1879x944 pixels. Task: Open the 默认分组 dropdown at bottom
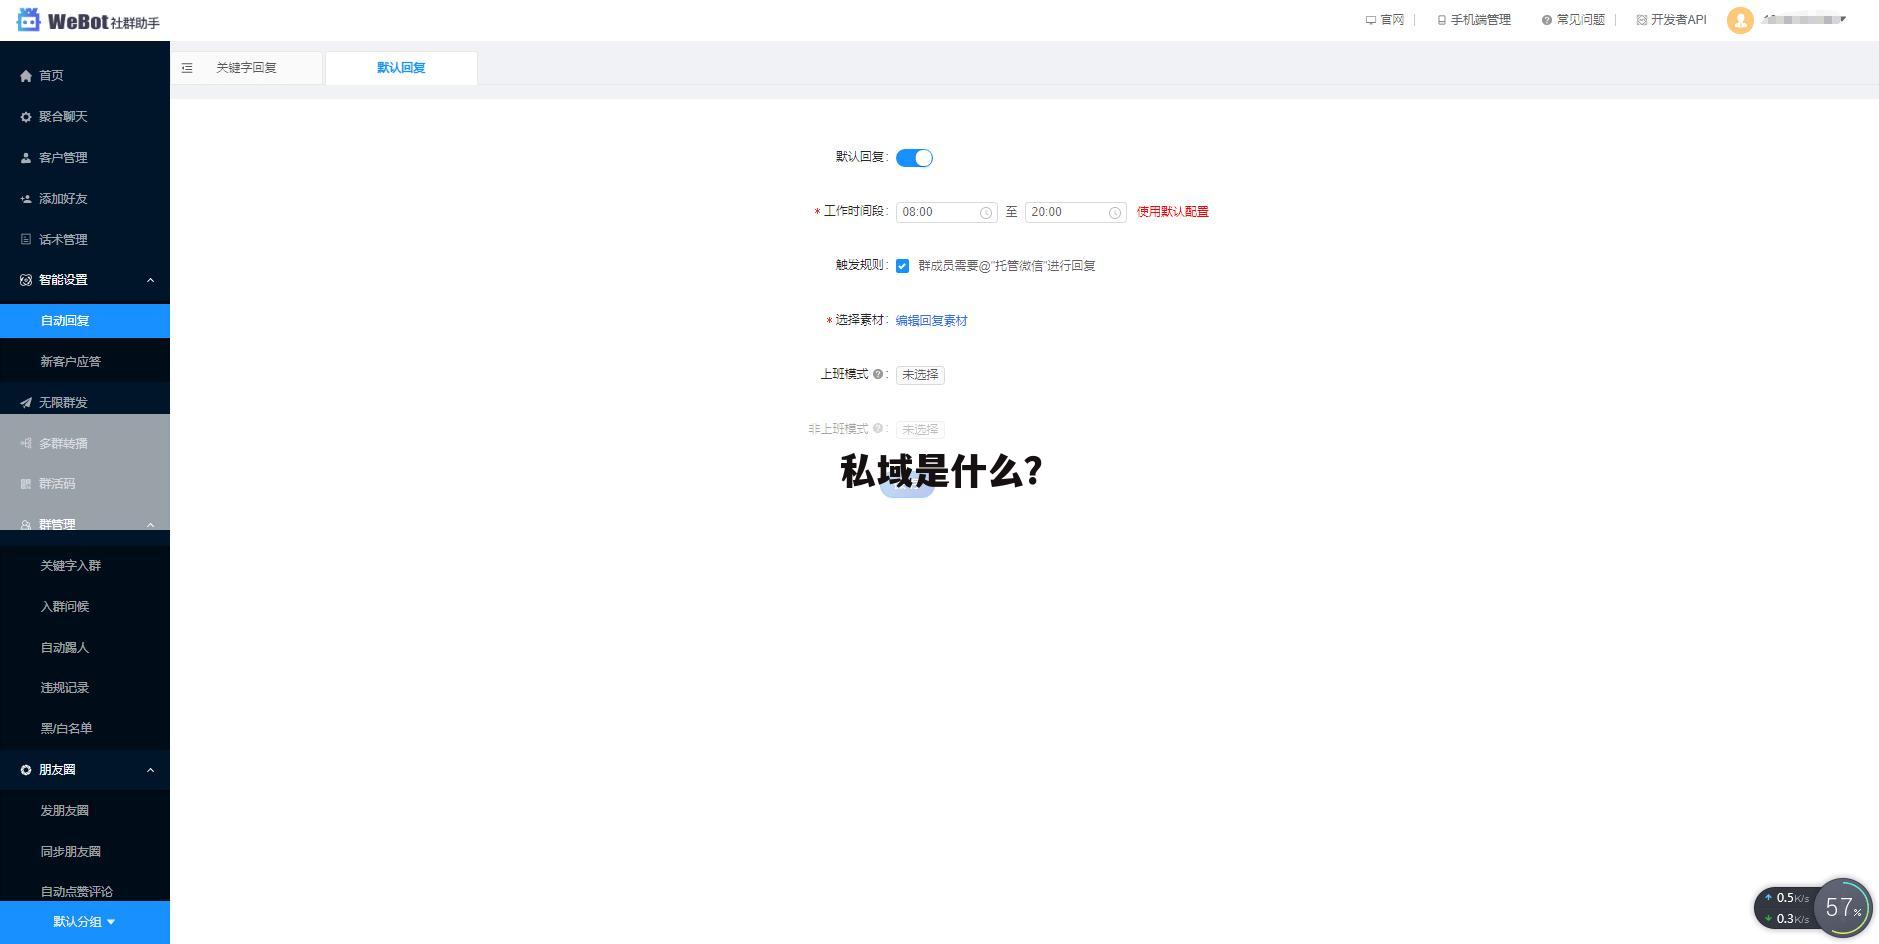80,921
